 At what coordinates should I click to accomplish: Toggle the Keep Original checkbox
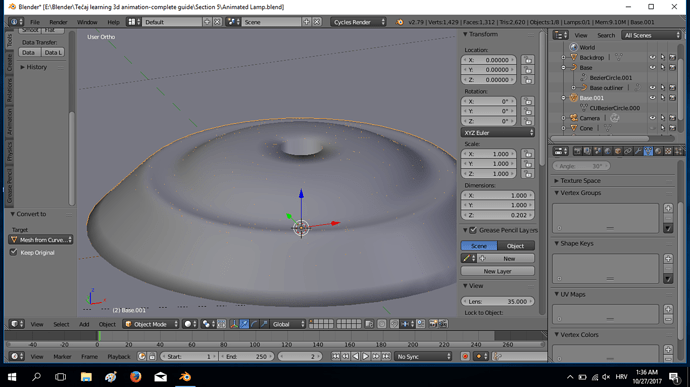coord(14,252)
